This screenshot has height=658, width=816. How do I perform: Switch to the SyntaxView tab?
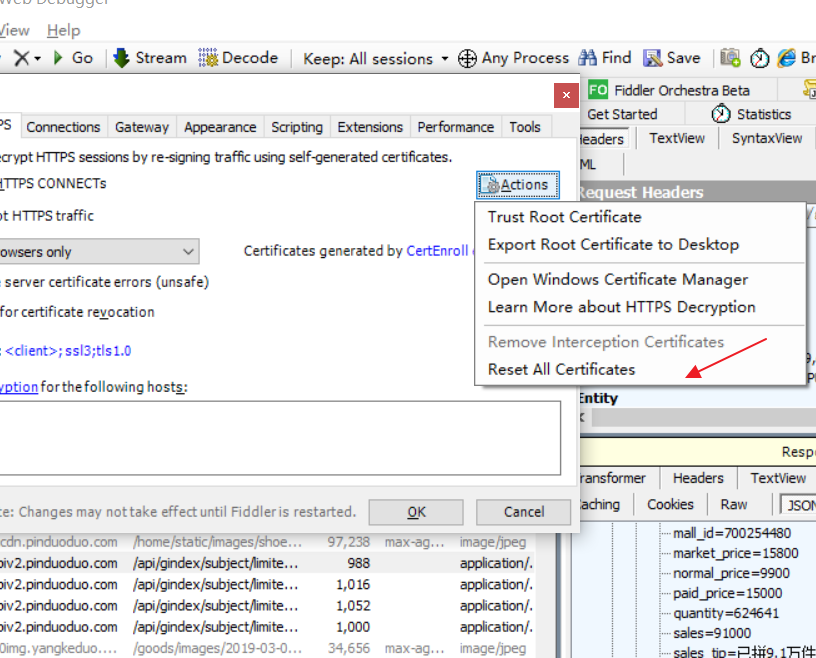coord(767,138)
